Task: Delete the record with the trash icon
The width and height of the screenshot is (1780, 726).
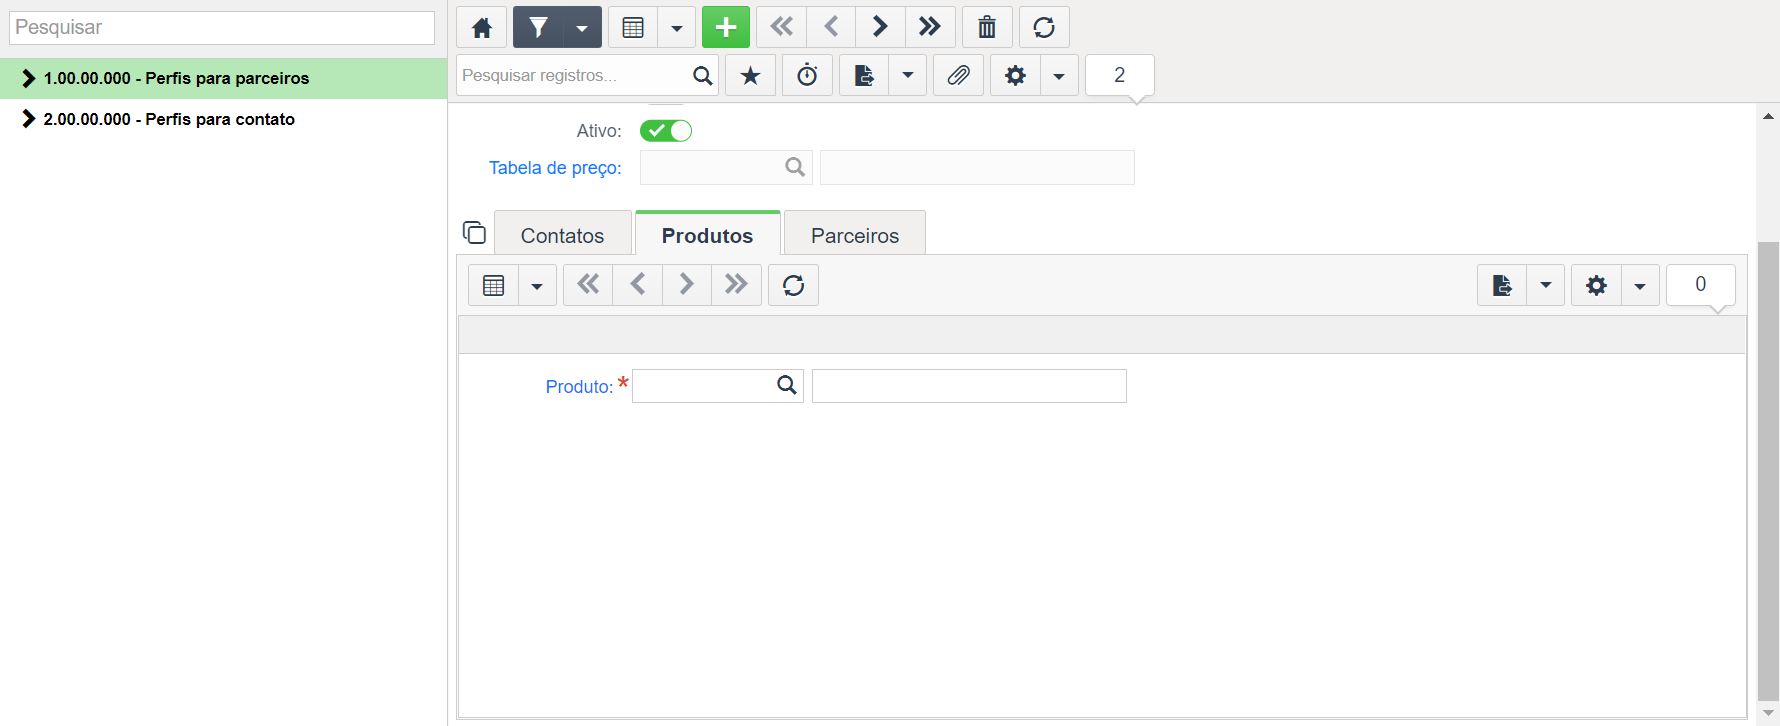Action: click(987, 27)
